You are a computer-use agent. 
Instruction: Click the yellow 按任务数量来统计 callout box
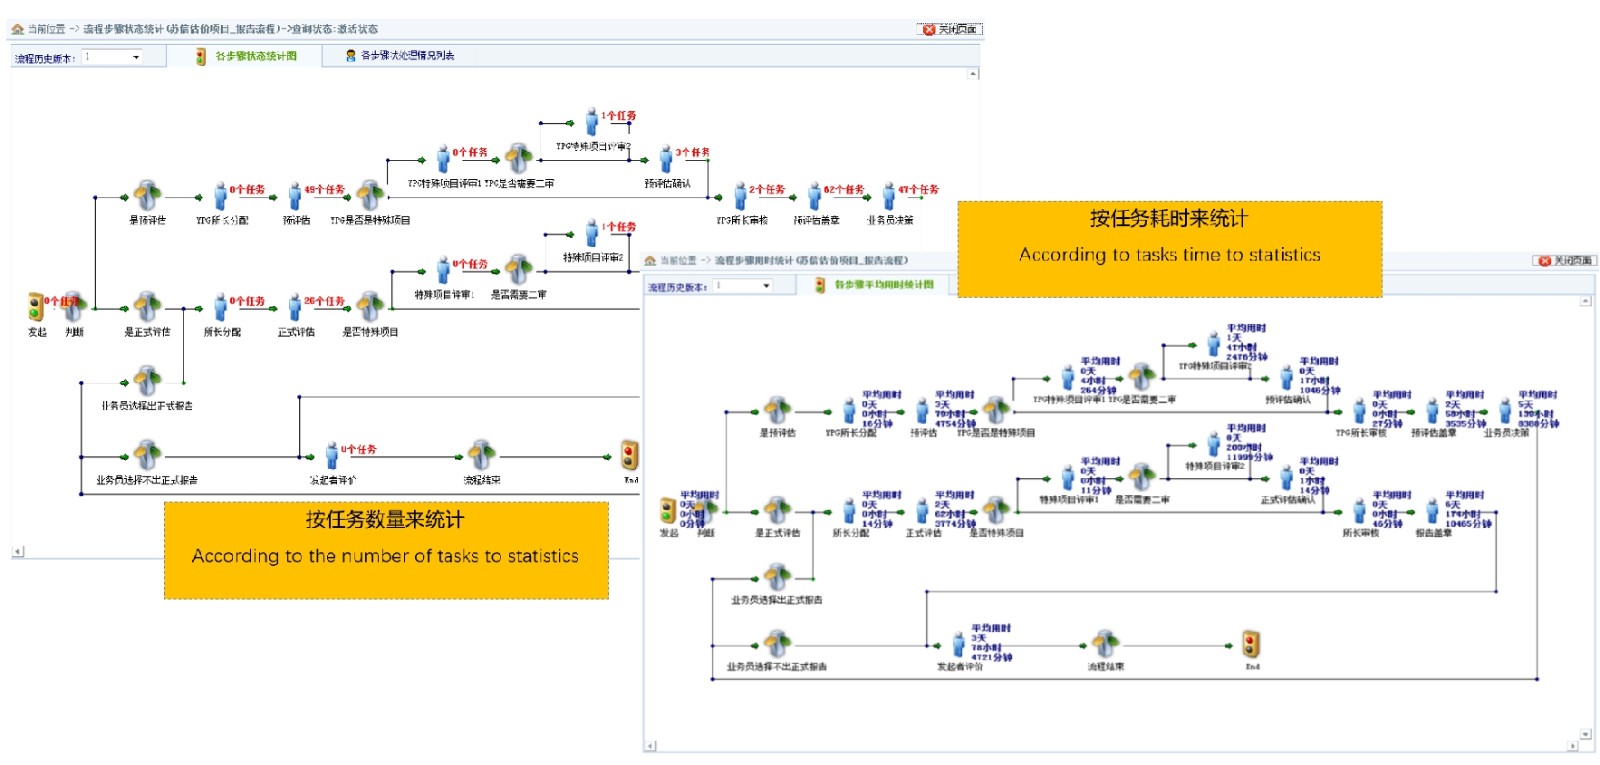pyautogui.click(x=386, y=550)
